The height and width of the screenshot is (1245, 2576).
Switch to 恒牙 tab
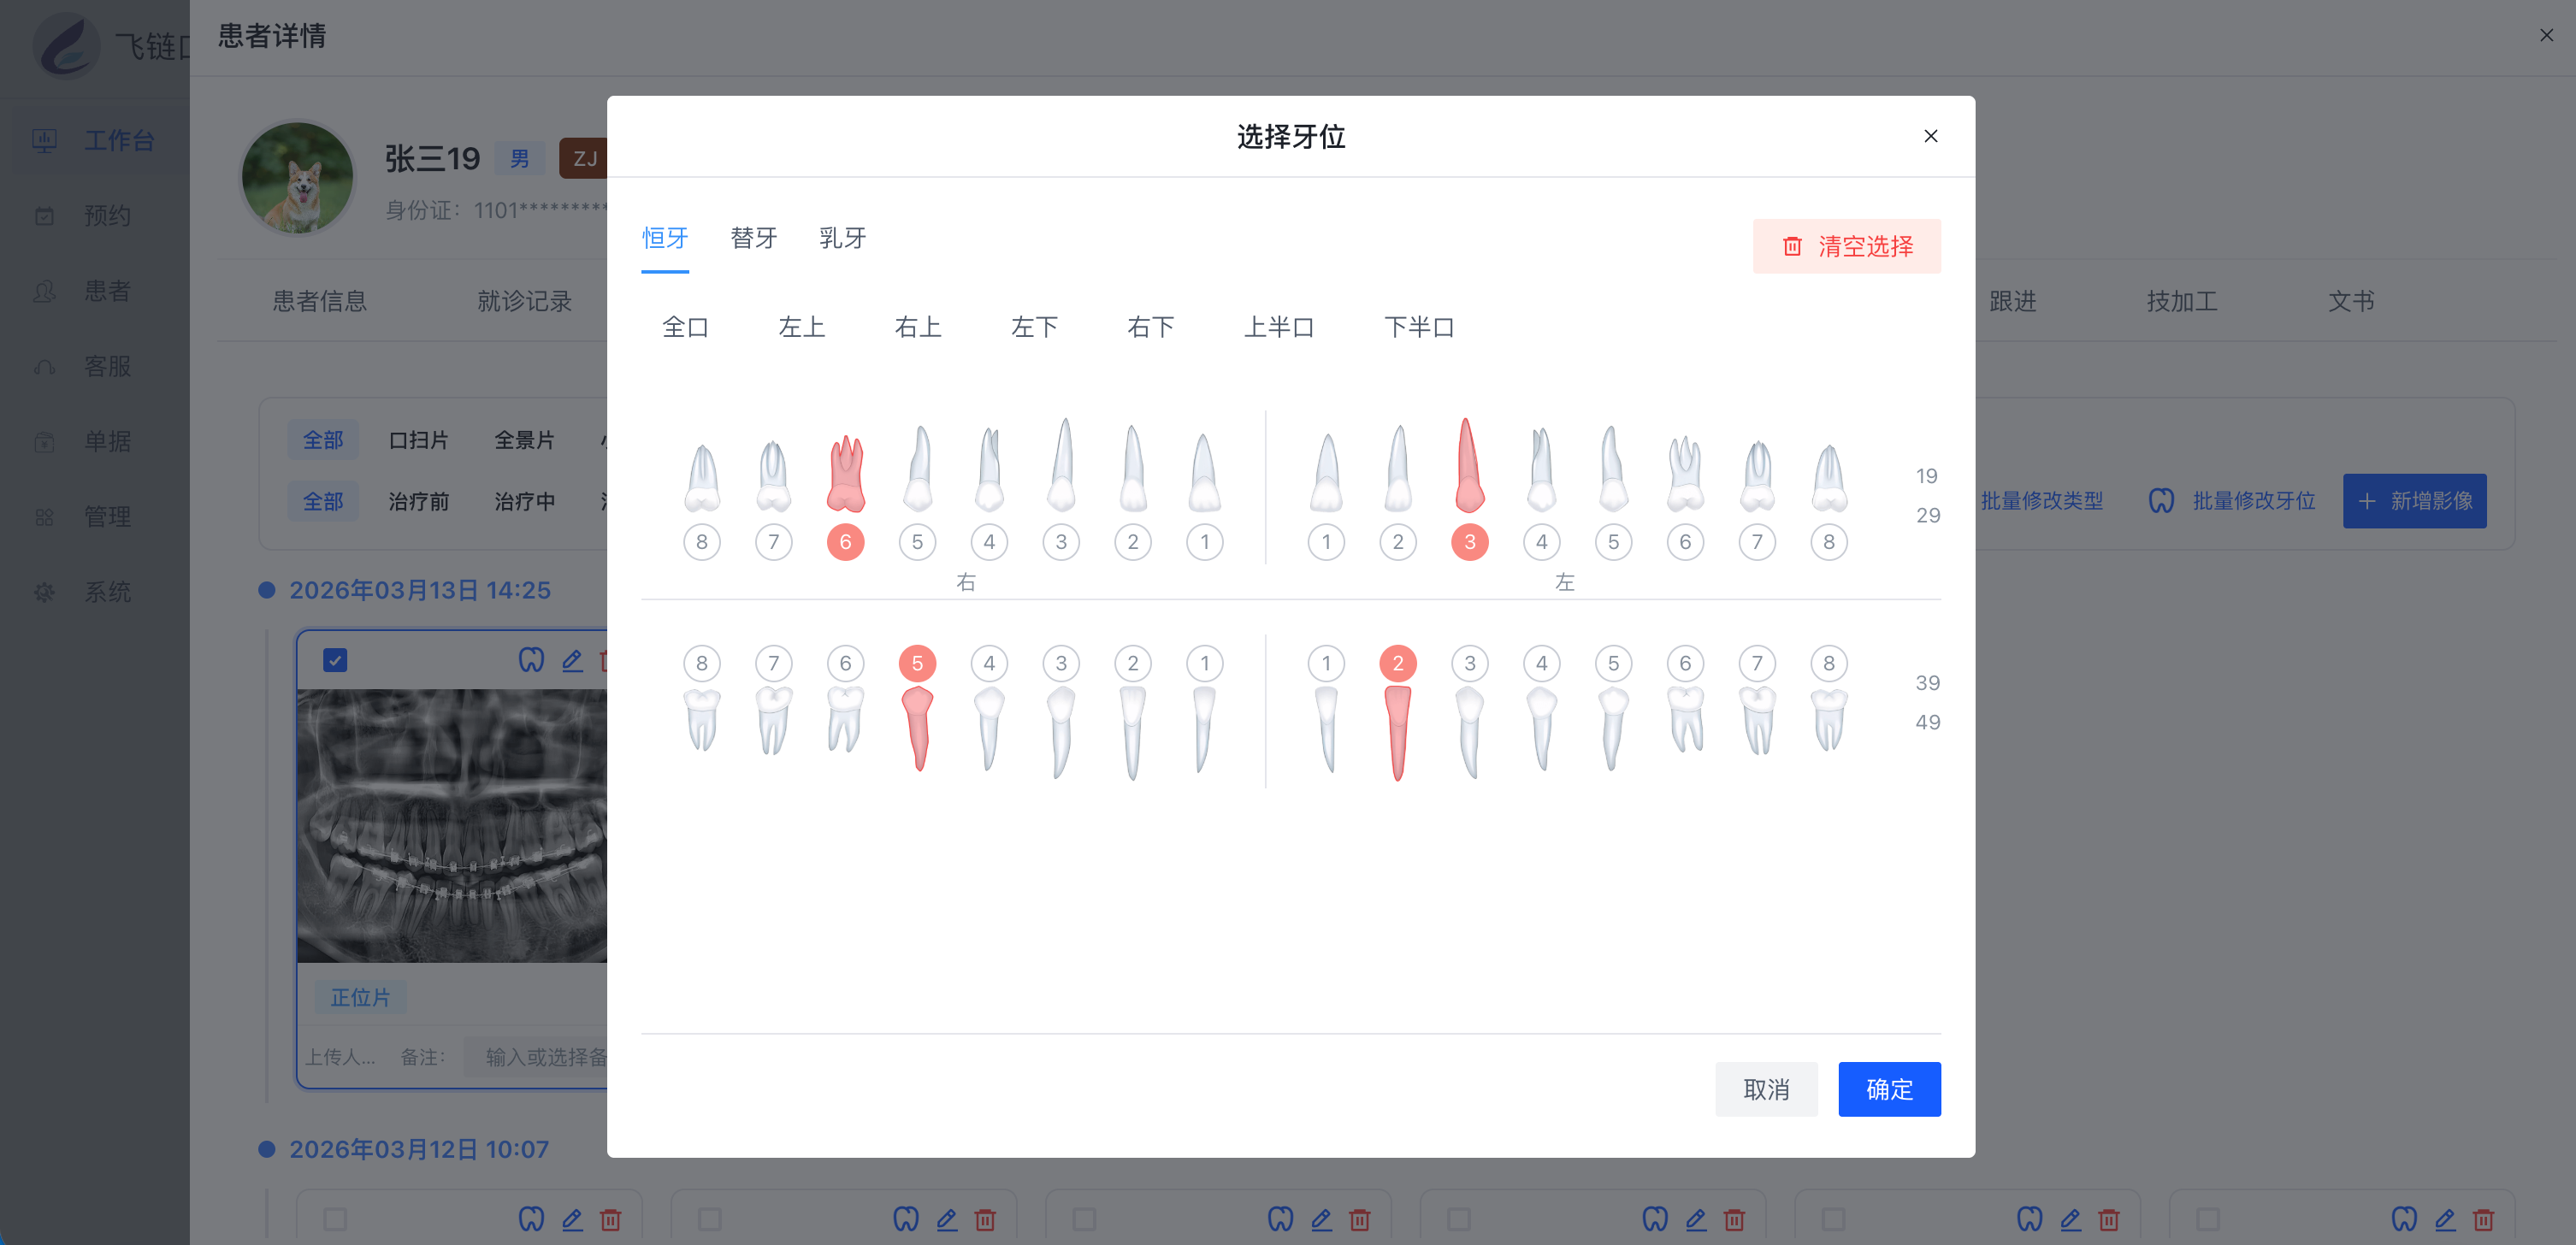click(x=665, y=238)
